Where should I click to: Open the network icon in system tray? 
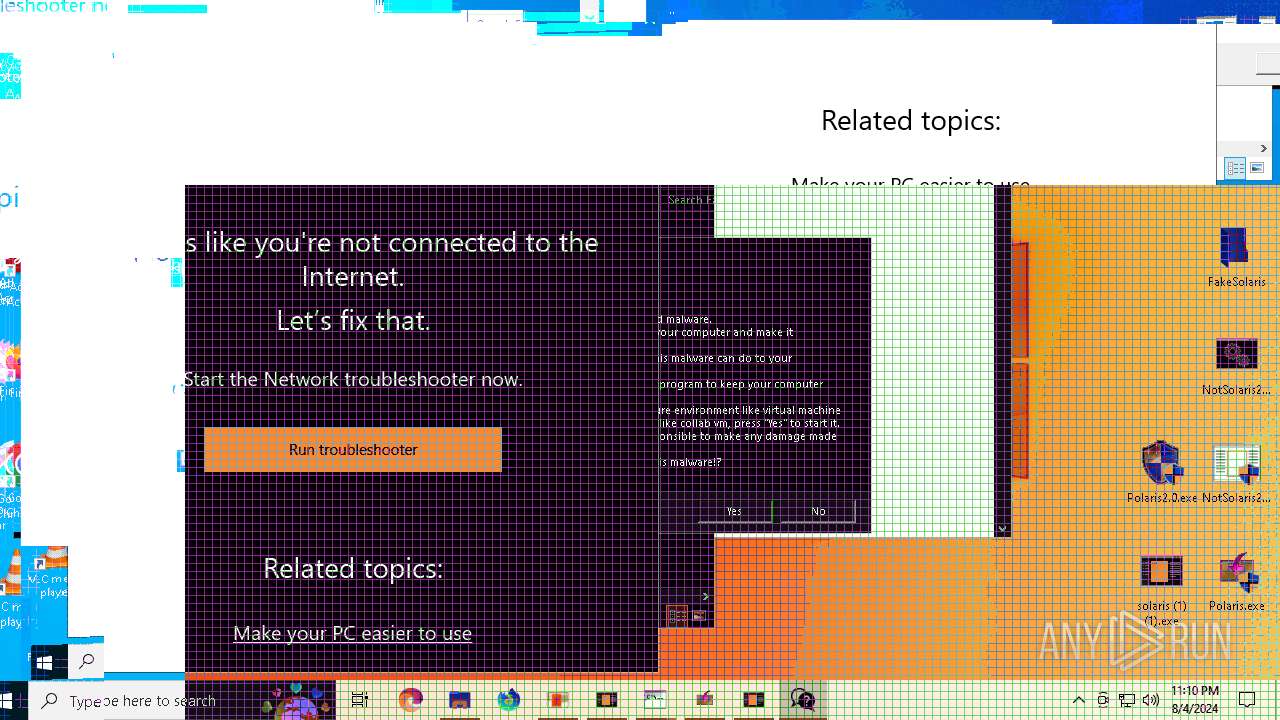pos(1127,700)
